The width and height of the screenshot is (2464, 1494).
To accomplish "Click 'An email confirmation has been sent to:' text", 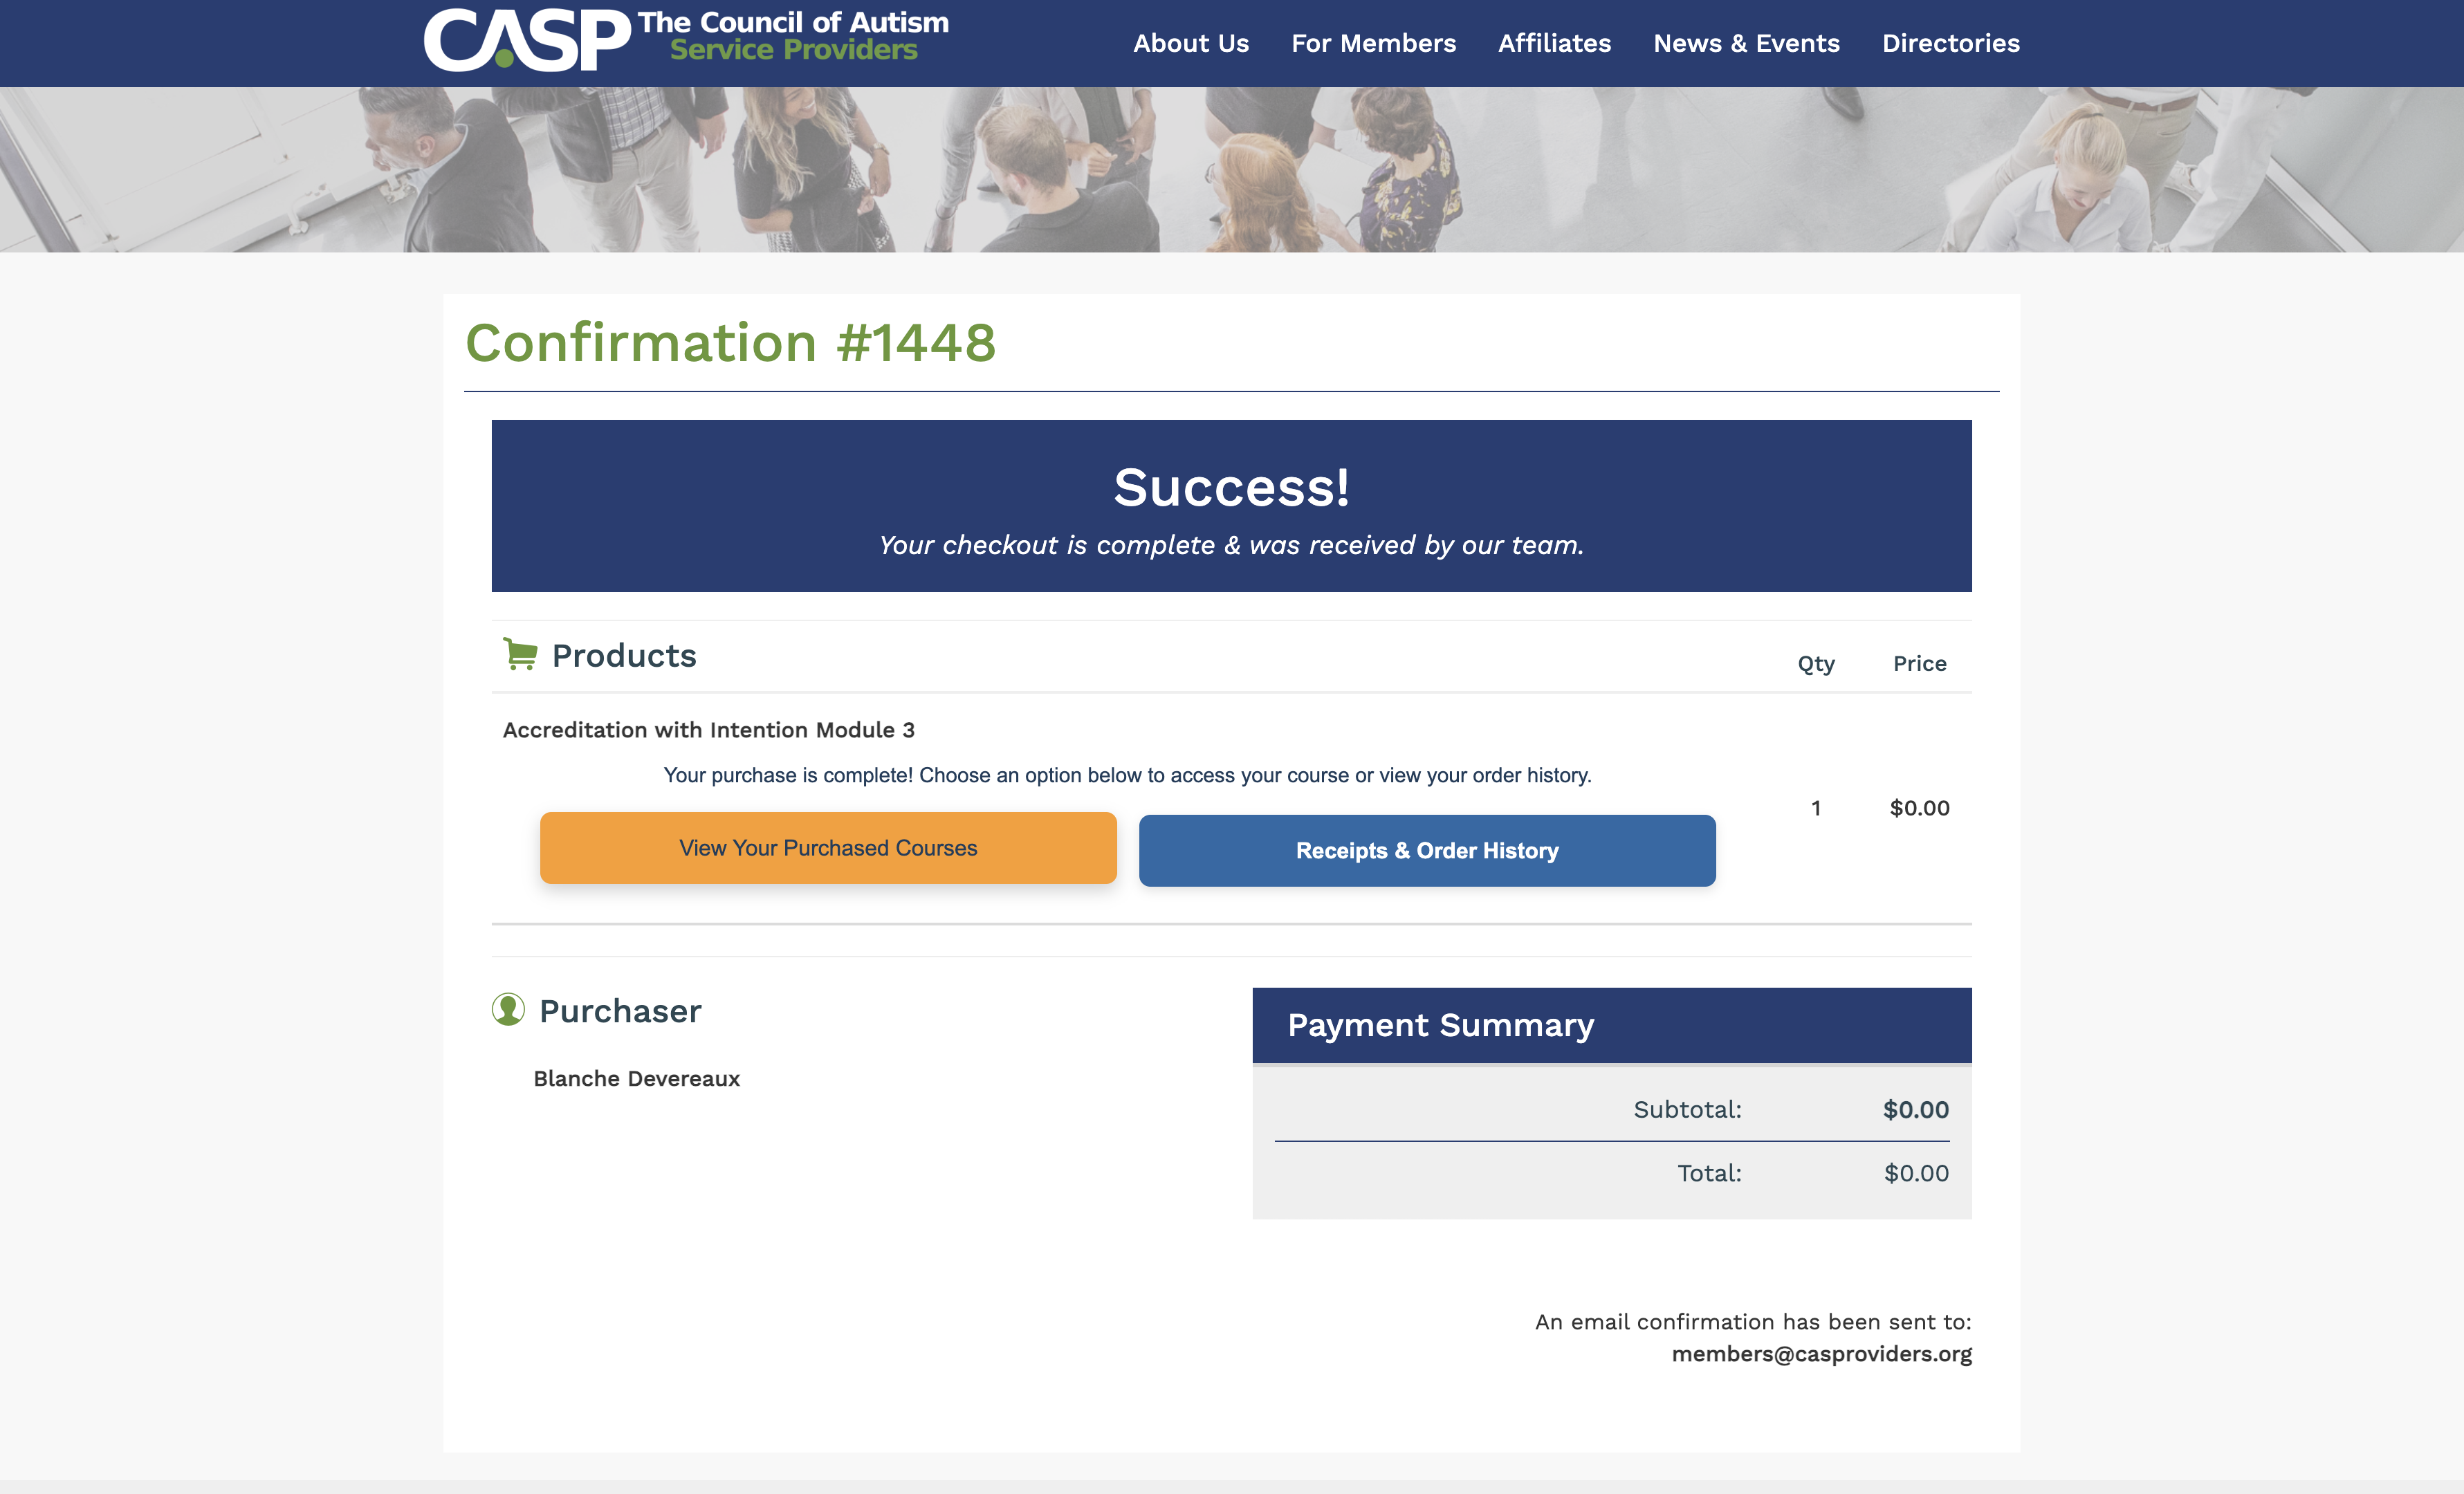I will (1753, 1321).
